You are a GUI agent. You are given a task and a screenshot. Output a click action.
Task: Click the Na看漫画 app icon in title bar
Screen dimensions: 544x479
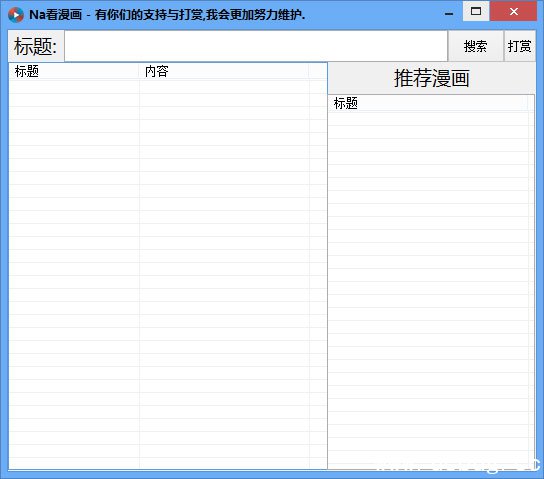pos(16,15)
